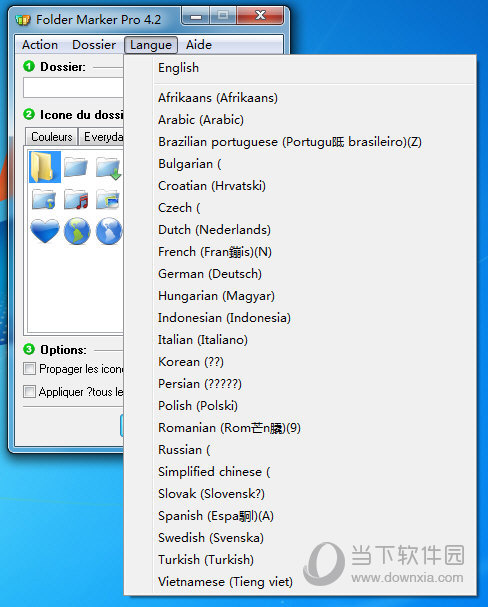488x607 pixels.
Task: Select Swedish (Svenska)
Action: [x=300, y=538]
